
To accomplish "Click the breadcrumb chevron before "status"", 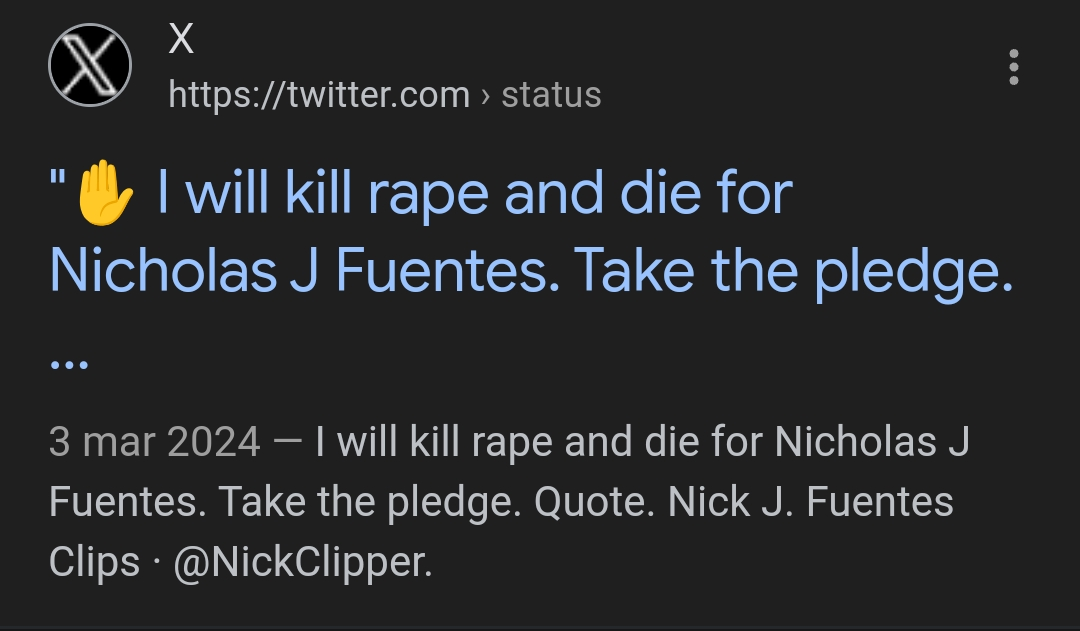I will point(485,96).
